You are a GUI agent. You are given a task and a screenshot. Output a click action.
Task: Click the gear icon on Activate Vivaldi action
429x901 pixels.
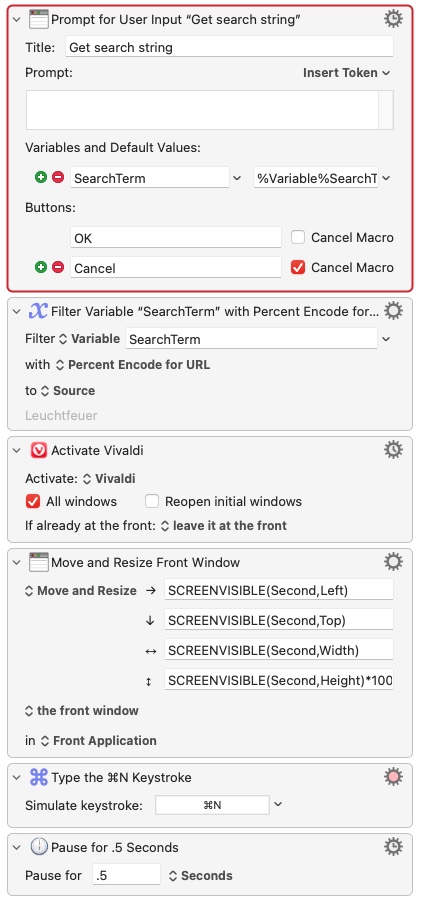click(393, 450)
